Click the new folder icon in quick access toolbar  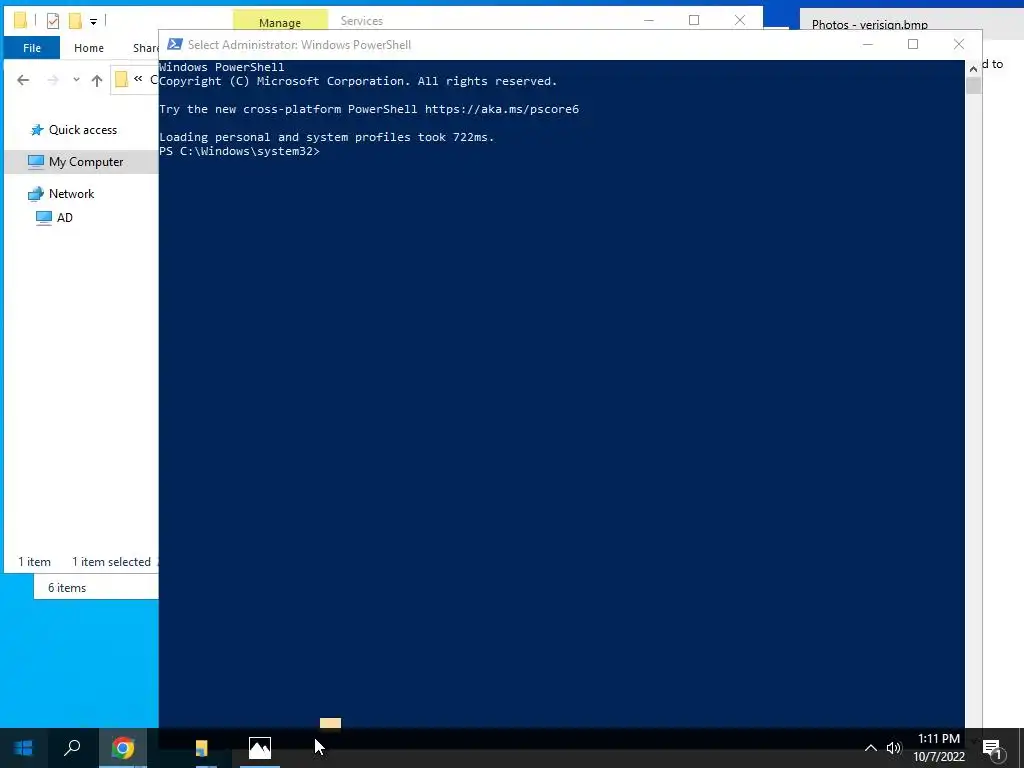point(76,21)
